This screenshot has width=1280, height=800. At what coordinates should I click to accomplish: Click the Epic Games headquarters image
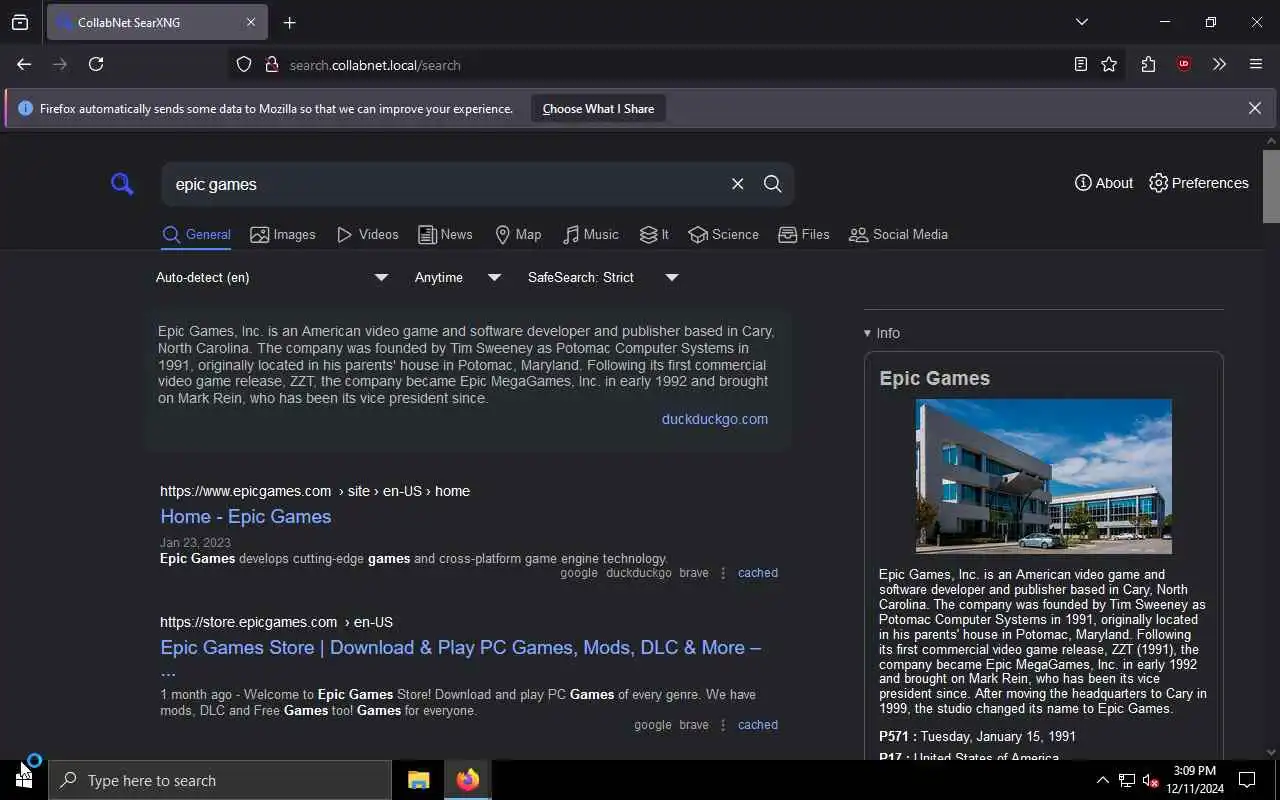pyautogui.click(x=1043, y=476)
